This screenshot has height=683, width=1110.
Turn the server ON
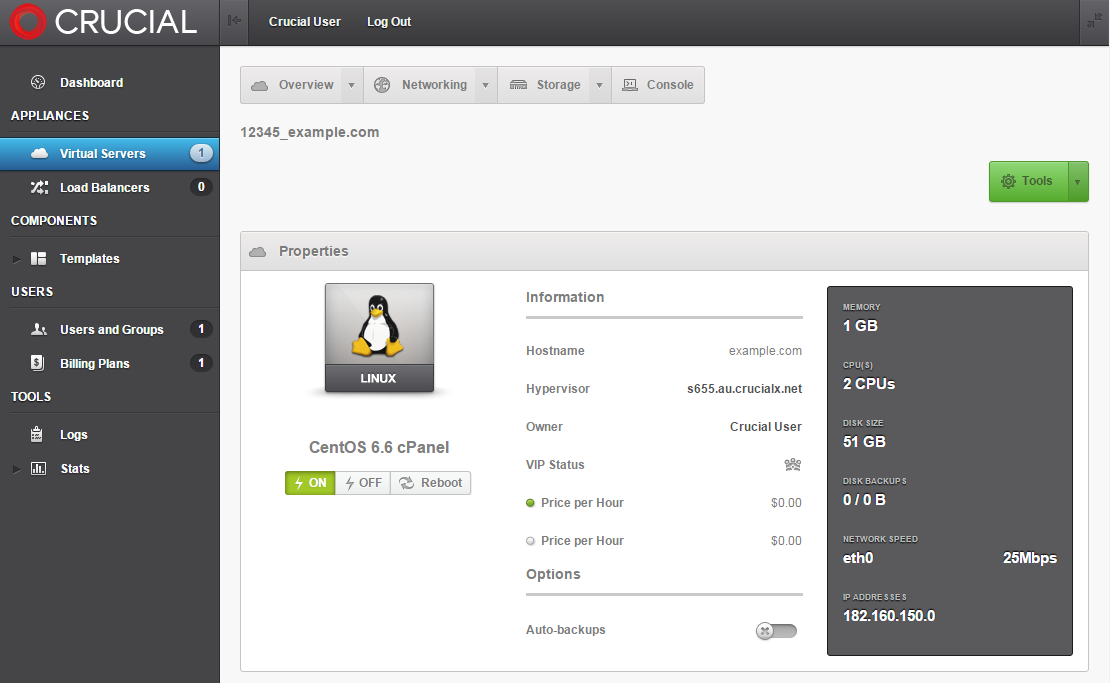[x=310, y=483]
